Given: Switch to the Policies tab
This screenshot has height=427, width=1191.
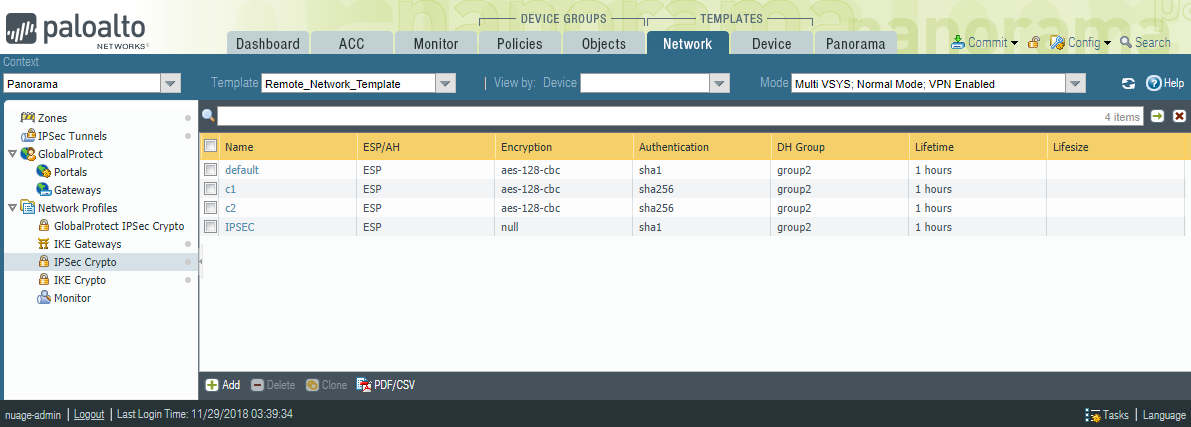Looking at the screenshot, I should (x=519, y=44).
